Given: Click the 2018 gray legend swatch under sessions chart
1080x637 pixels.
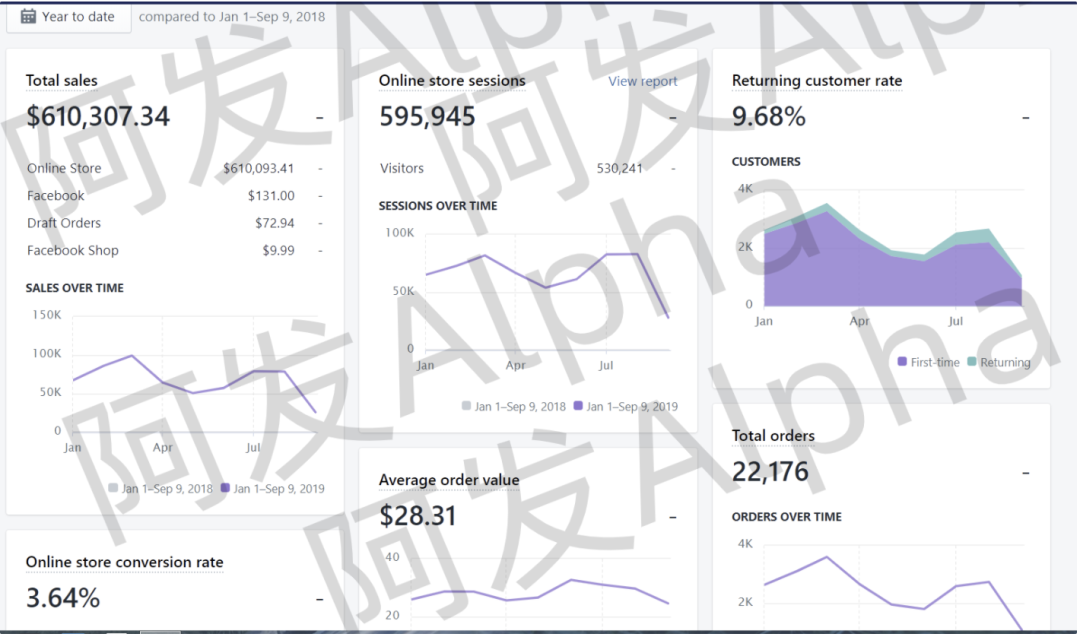Looking at the screenshot, I should (466, 406).
